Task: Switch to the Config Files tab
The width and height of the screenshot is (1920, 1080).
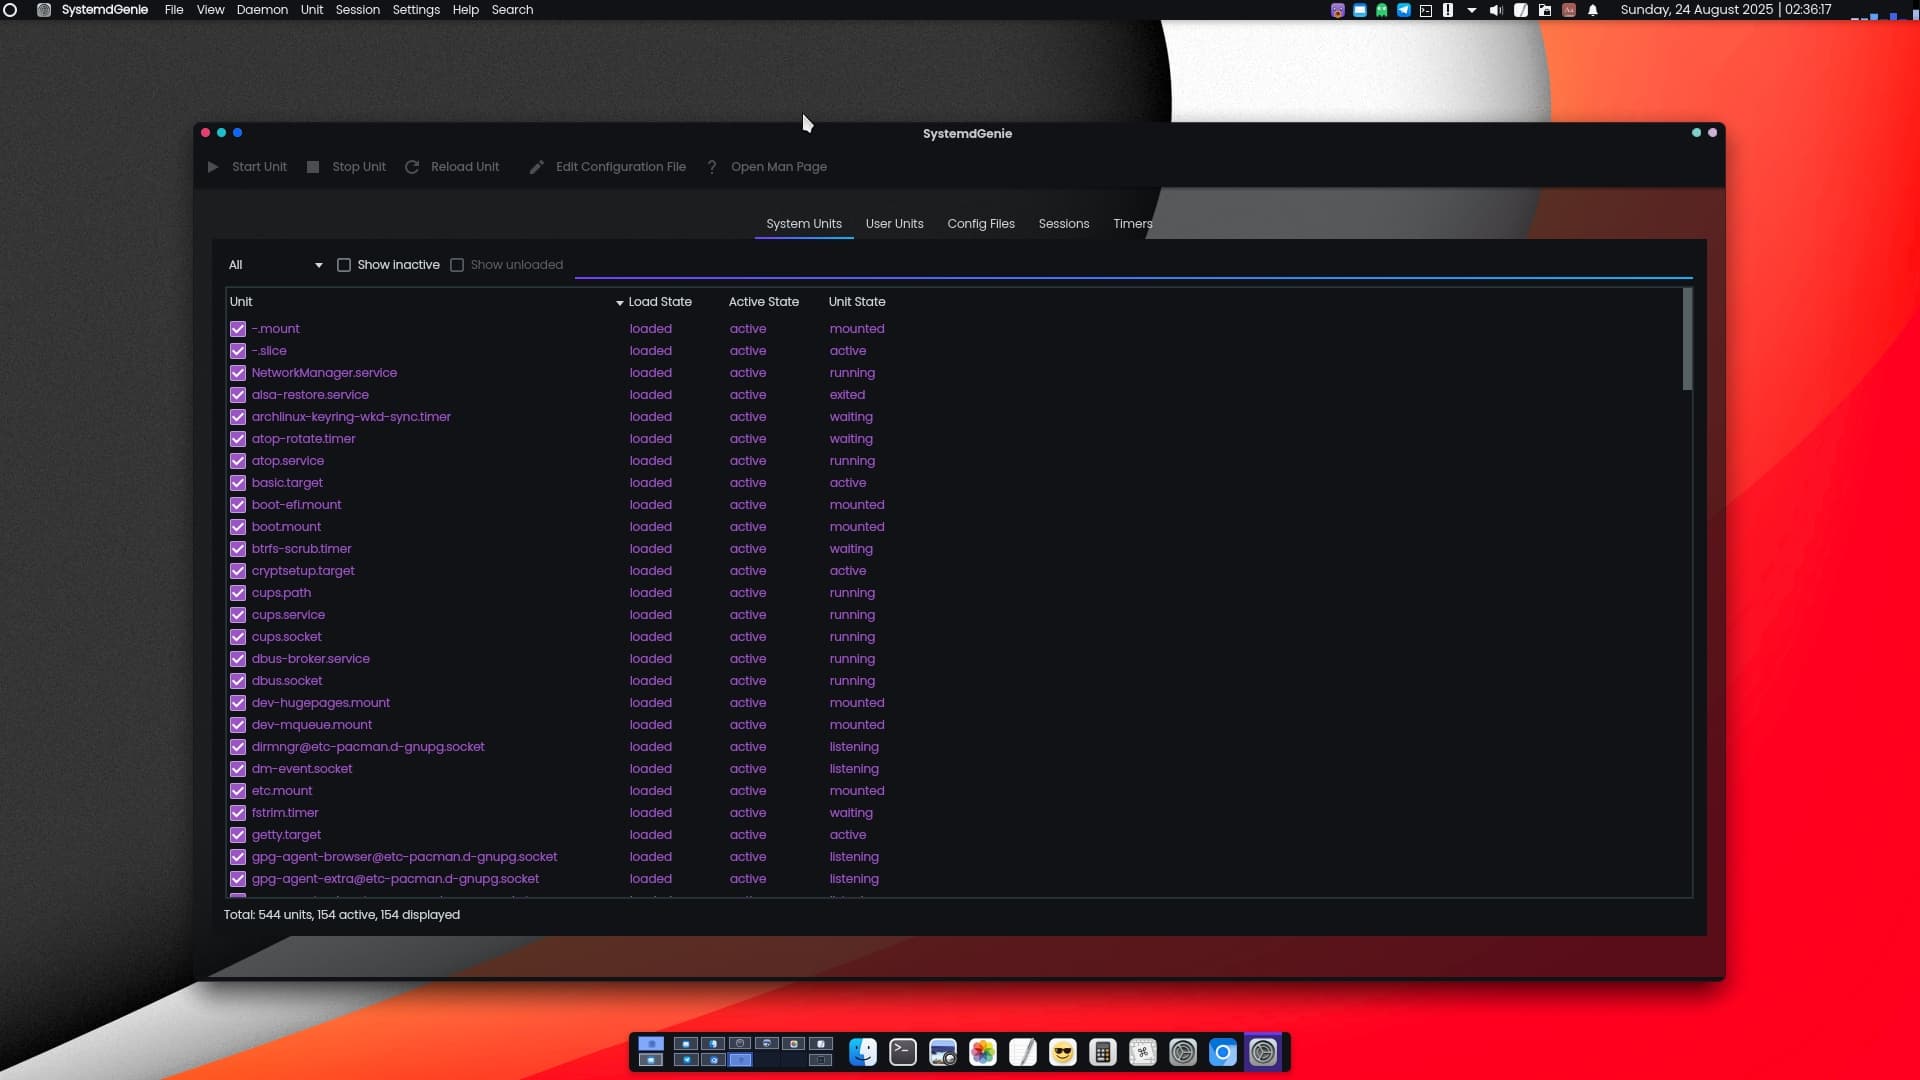Action: (980, 224)
